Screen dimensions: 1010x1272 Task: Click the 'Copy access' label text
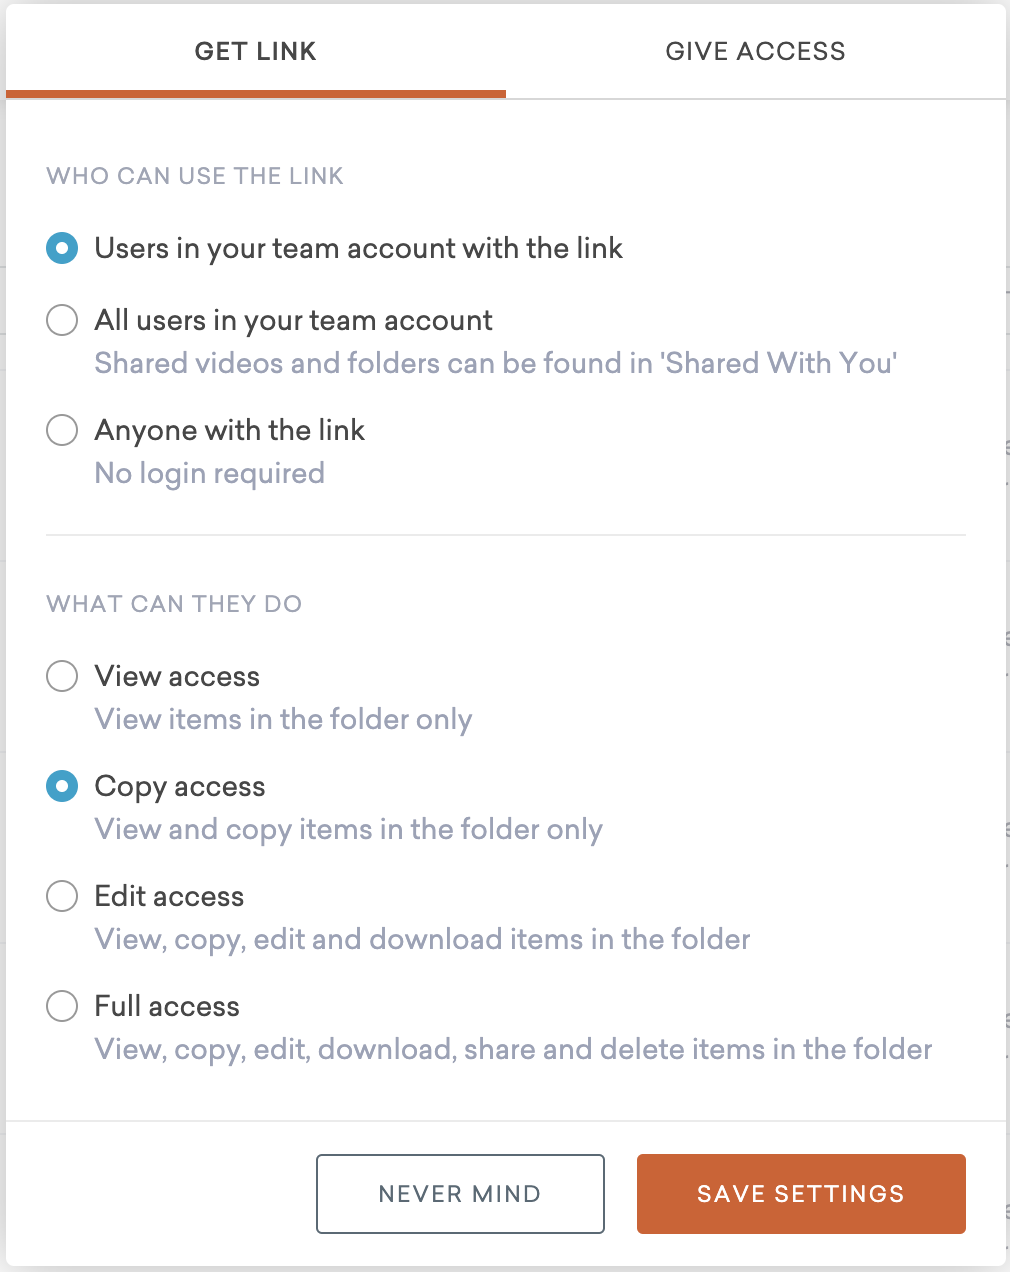click(x=179, y=786)
